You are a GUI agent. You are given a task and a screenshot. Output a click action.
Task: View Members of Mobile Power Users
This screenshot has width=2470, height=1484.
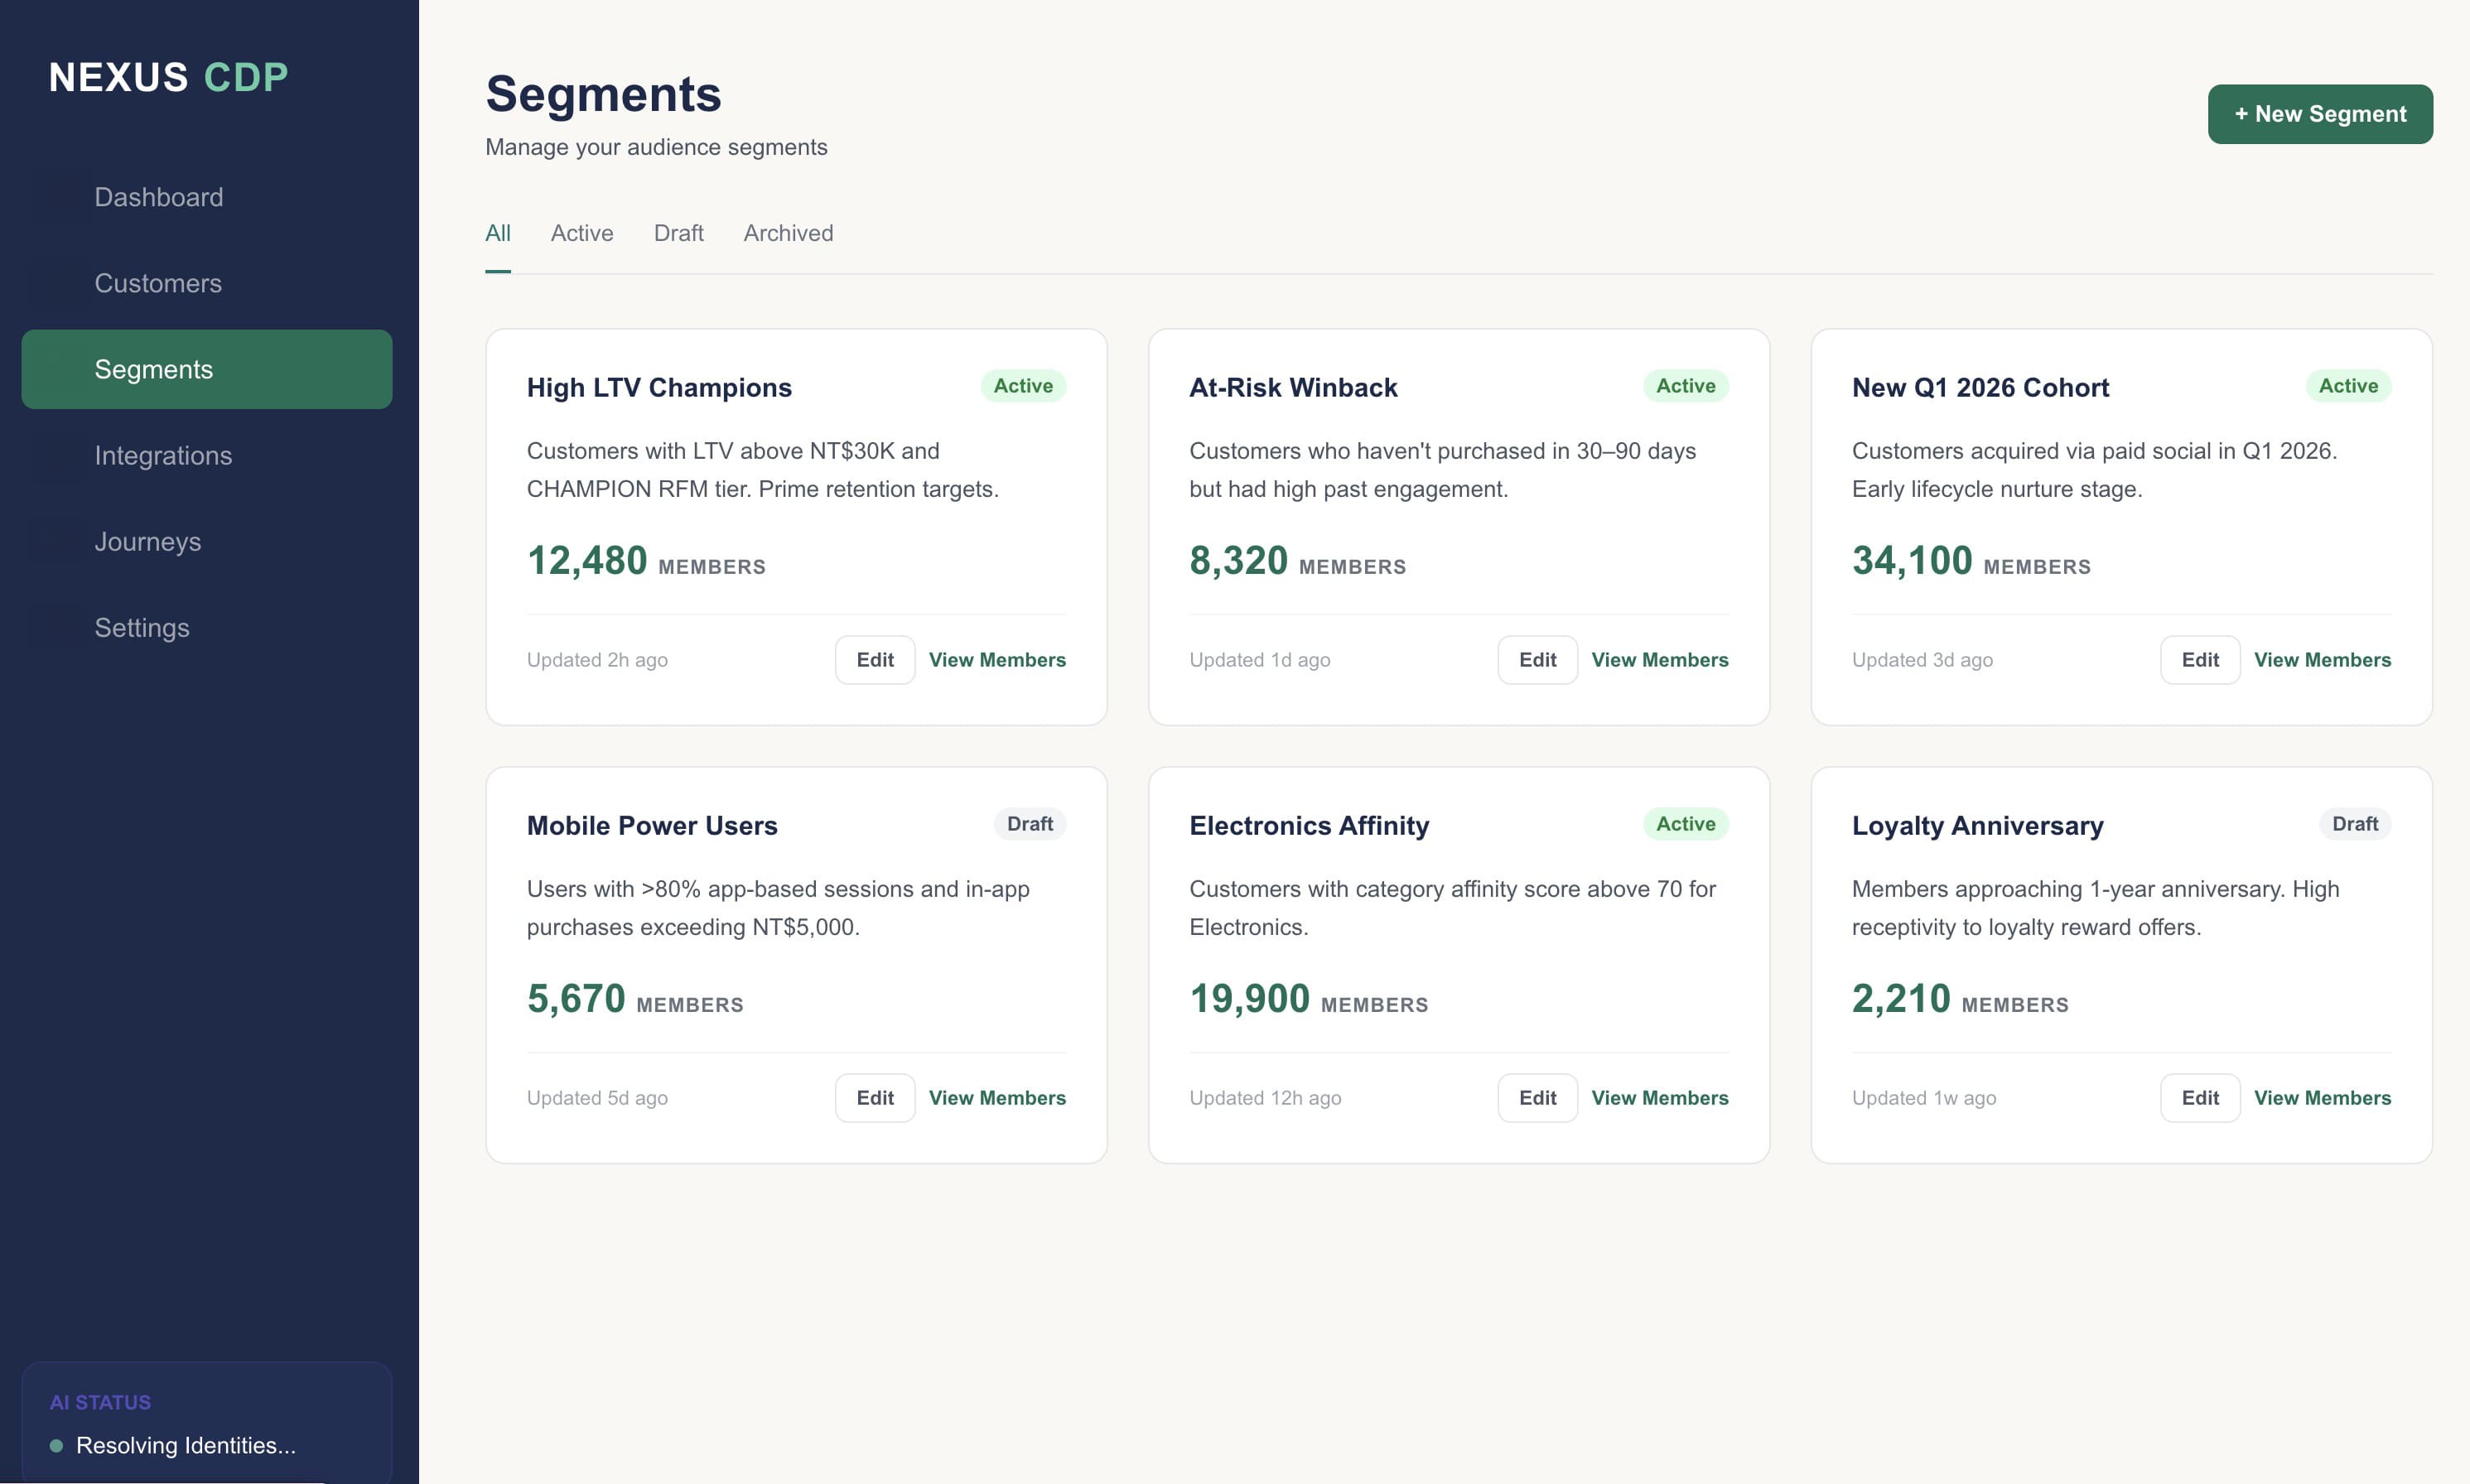point(996,1098)
